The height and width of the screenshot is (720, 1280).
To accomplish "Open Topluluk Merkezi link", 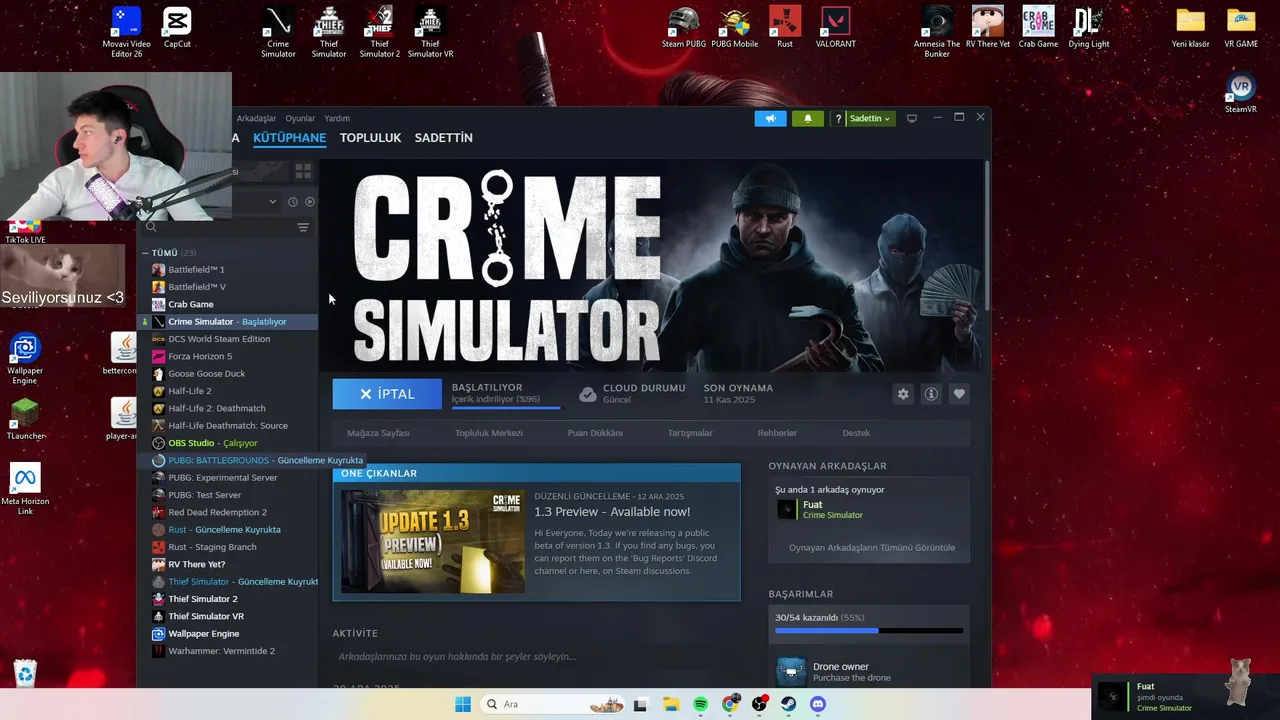I will point(489,433).
